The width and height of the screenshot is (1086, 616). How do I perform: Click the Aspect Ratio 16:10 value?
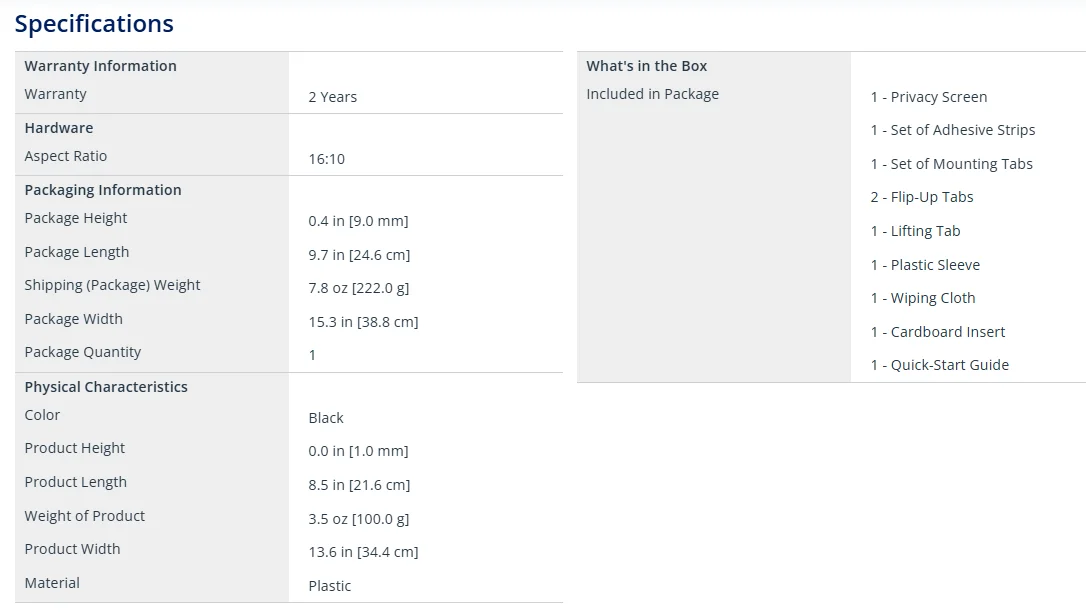pos(326,159)
